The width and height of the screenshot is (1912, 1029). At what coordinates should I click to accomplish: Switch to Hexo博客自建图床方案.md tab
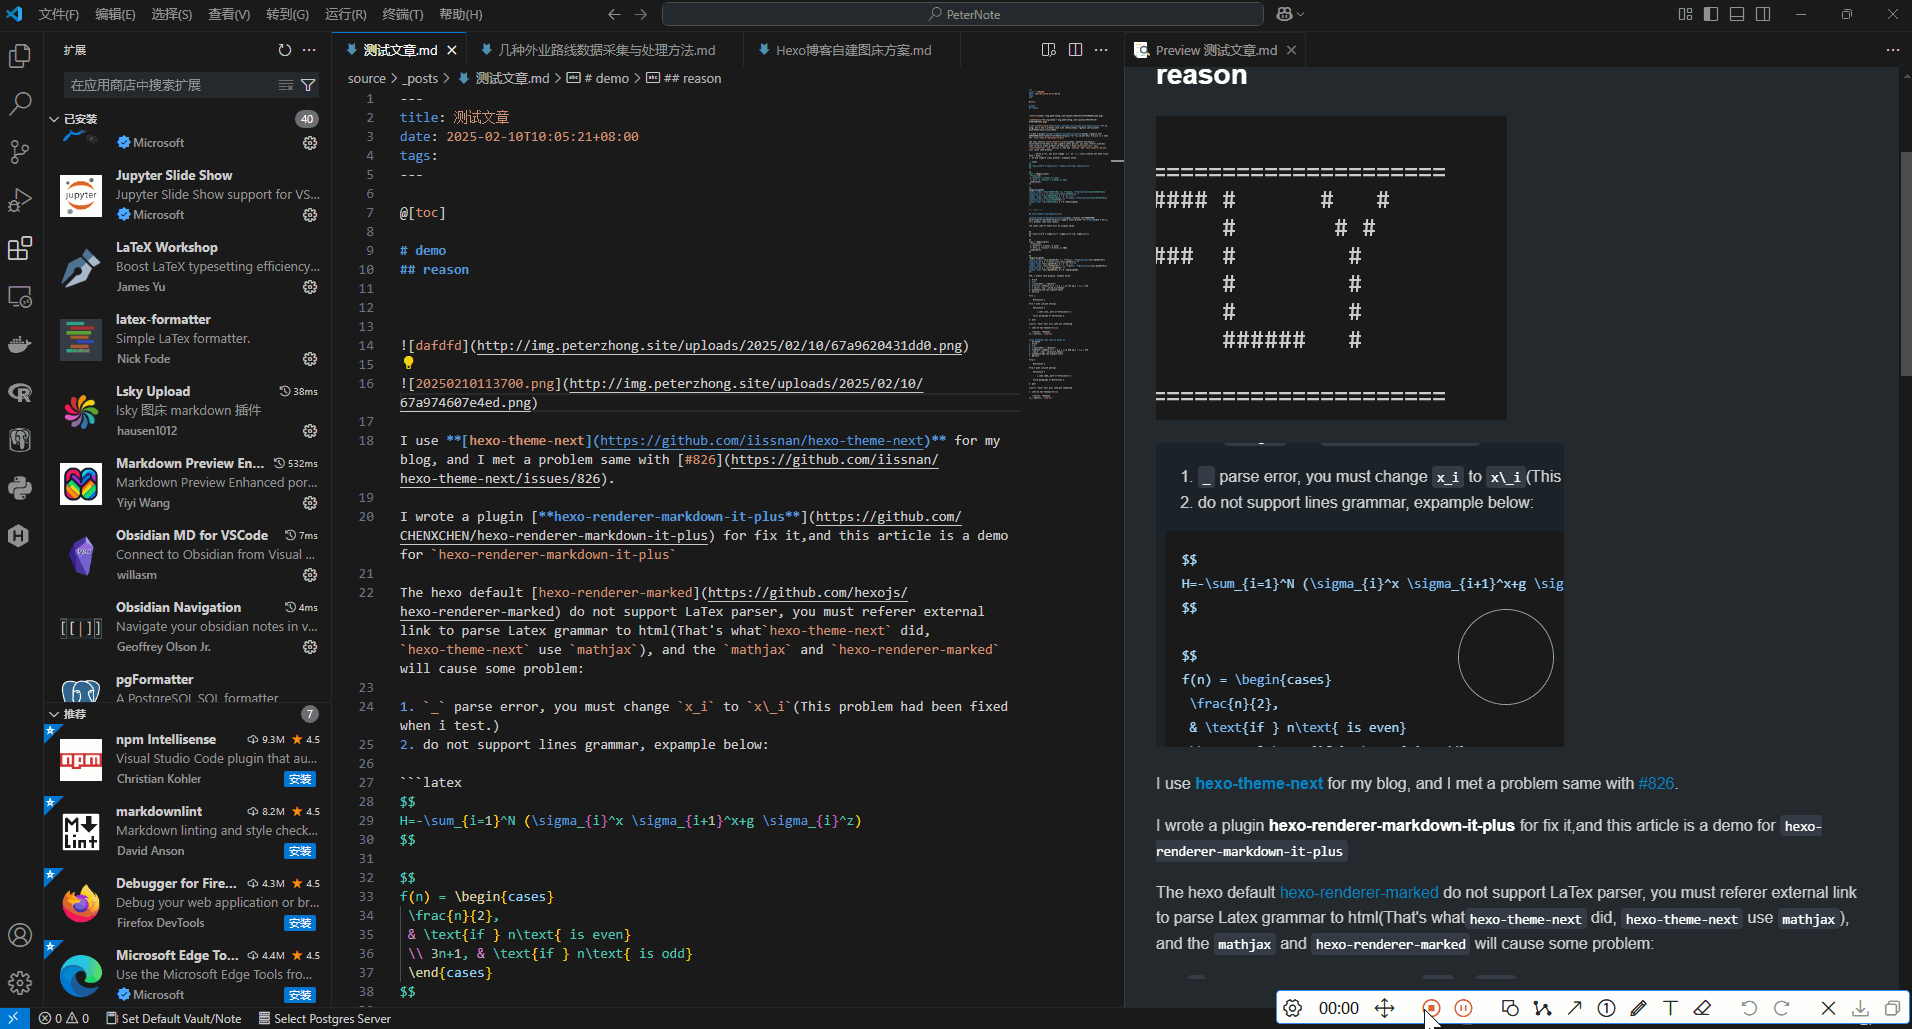point(853,50)
